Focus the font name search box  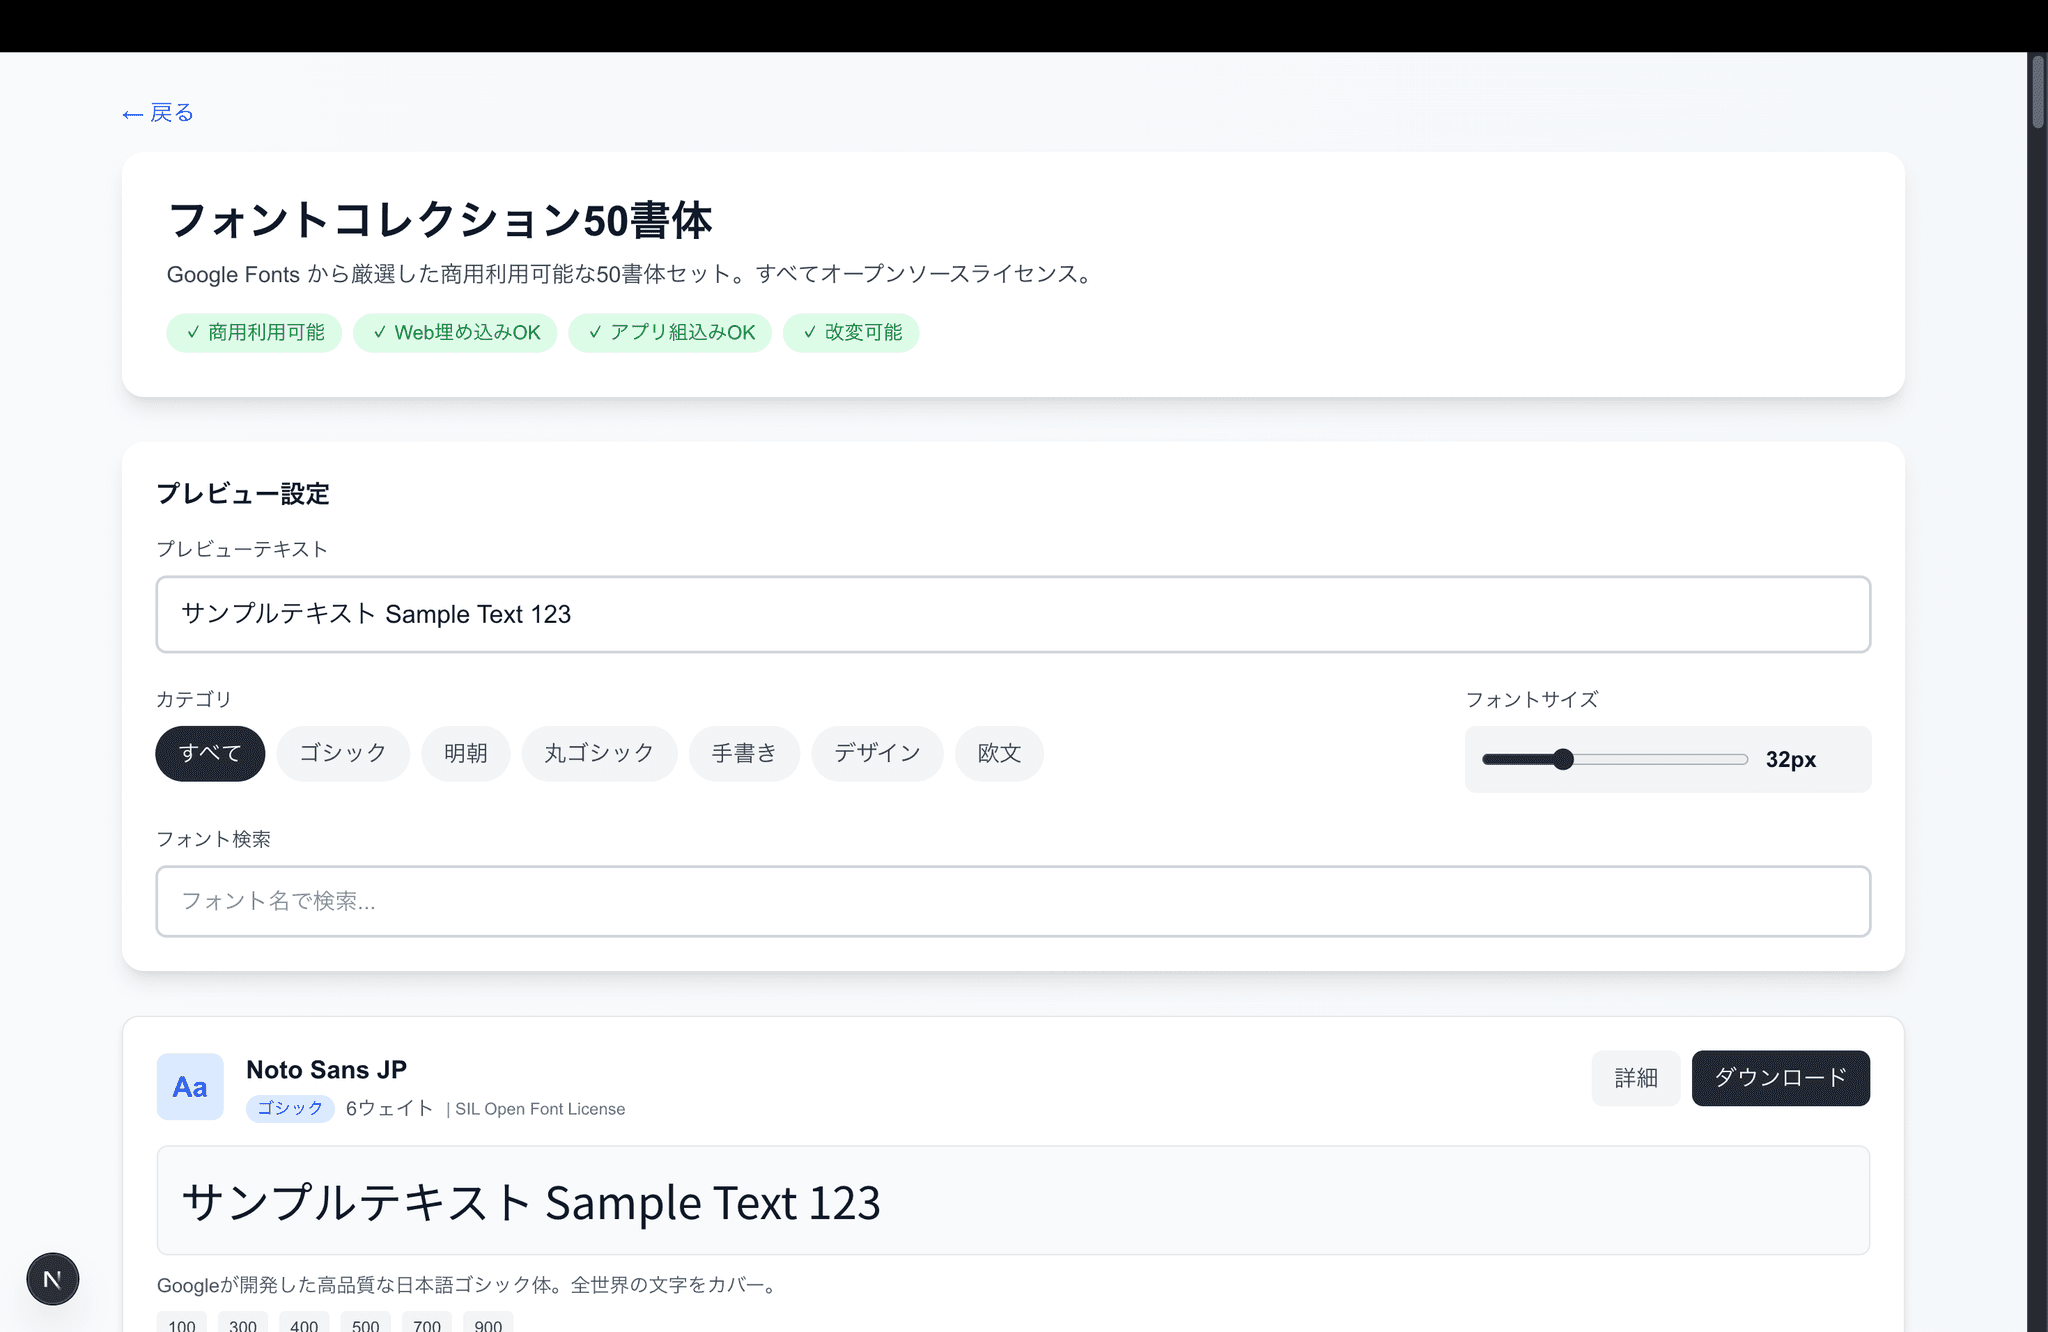pos(1012,901)
